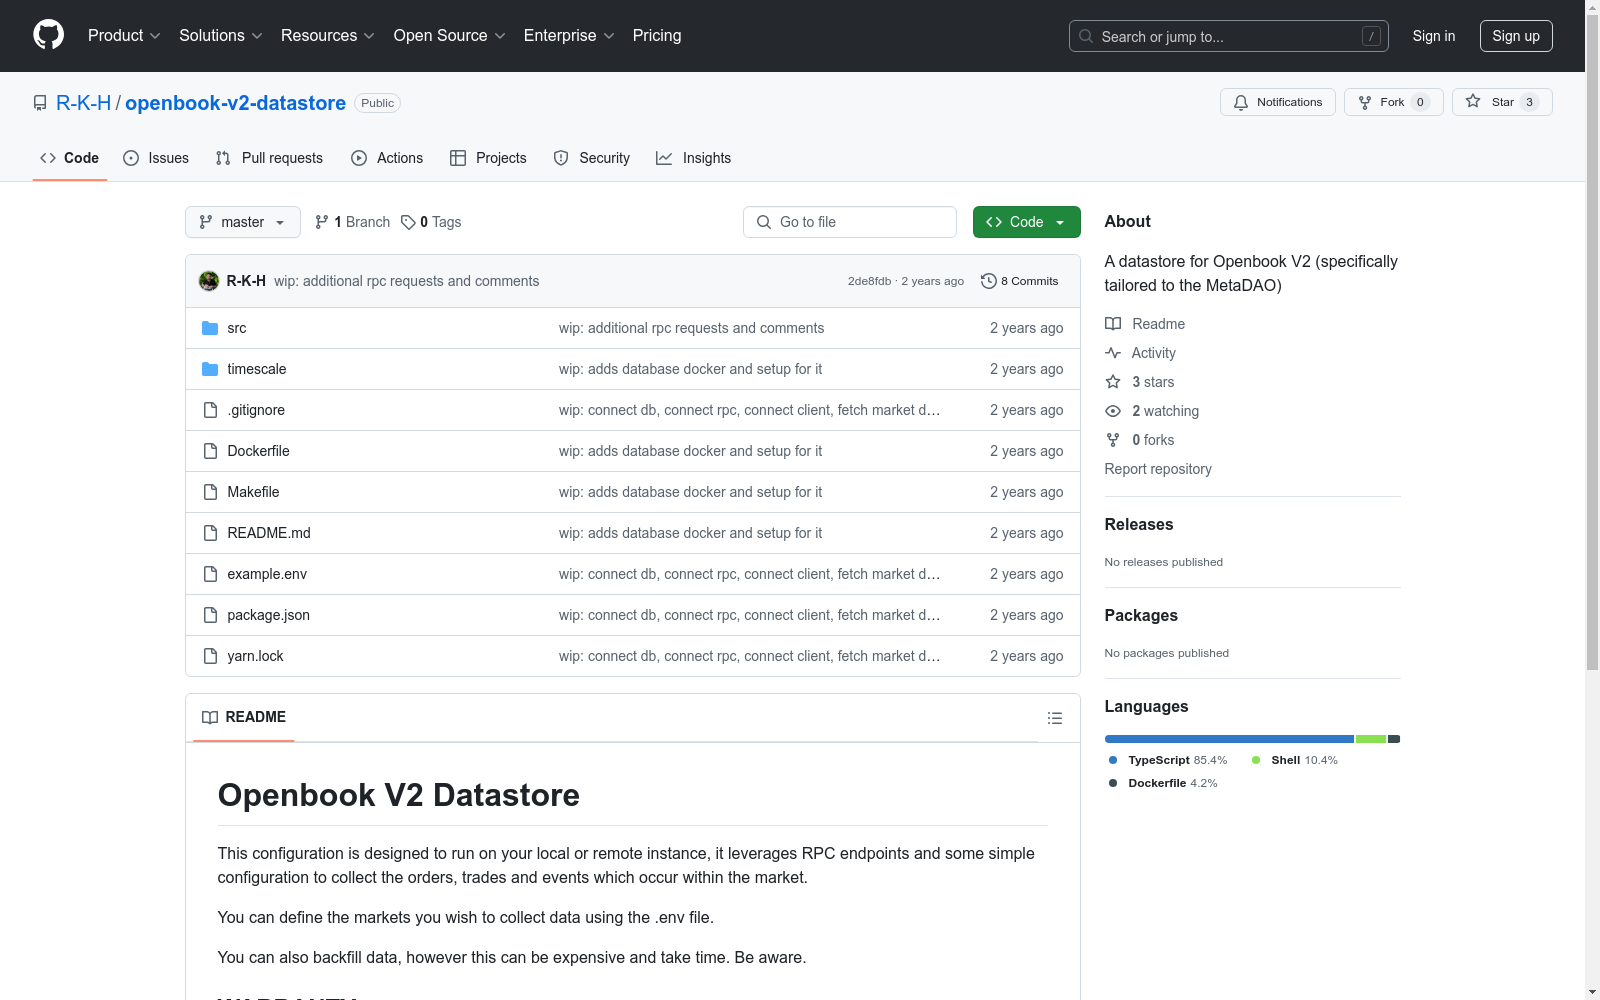Expand the Enterprise menu
Image resolution: width=1600 pixels, height=1000 pixels.
569,35
